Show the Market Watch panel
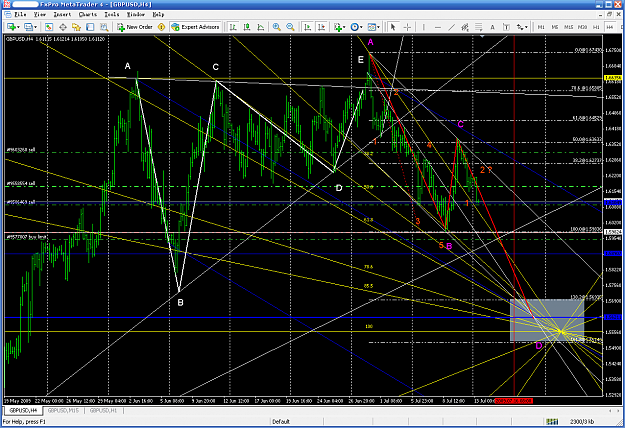This screenshot has height=428, width=625. point(49,27)
